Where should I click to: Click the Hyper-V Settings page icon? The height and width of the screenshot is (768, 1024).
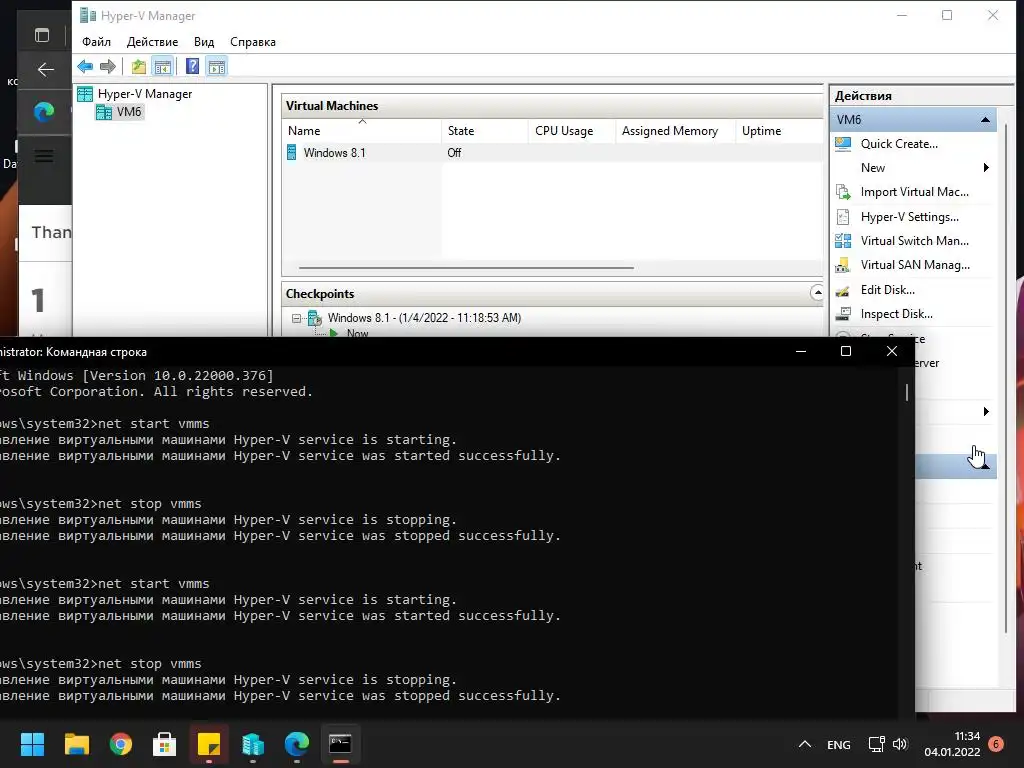843,217
